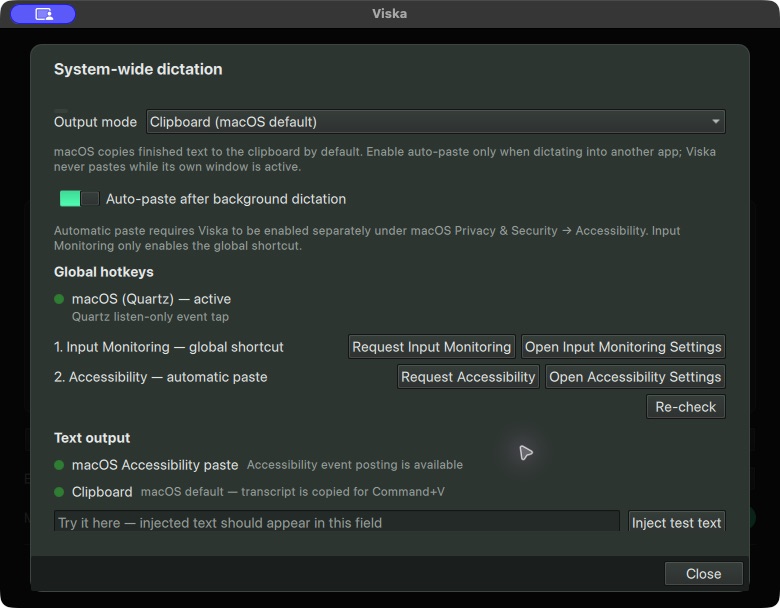Click the Output mode dropdown arrow

click(715, 121)
